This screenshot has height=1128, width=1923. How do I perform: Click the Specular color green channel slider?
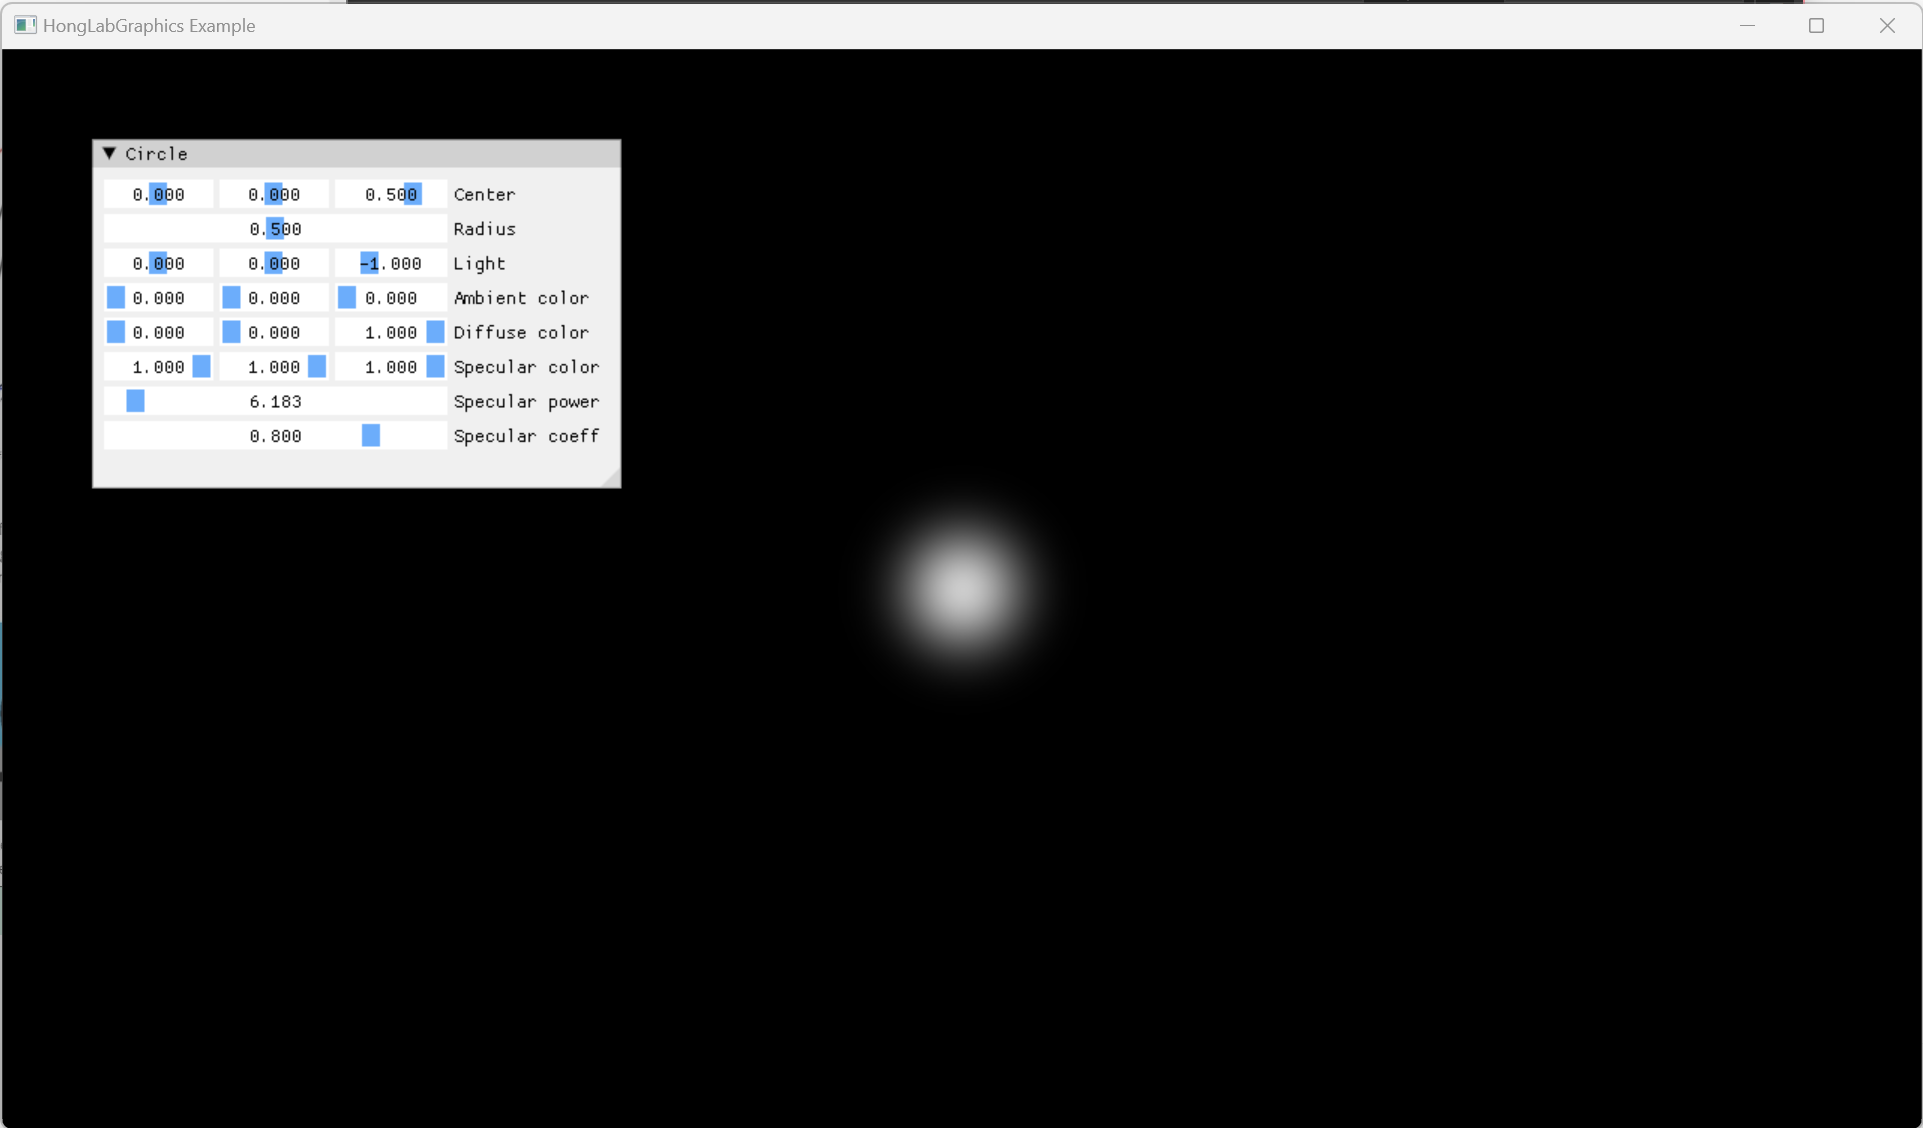point(274,367)
